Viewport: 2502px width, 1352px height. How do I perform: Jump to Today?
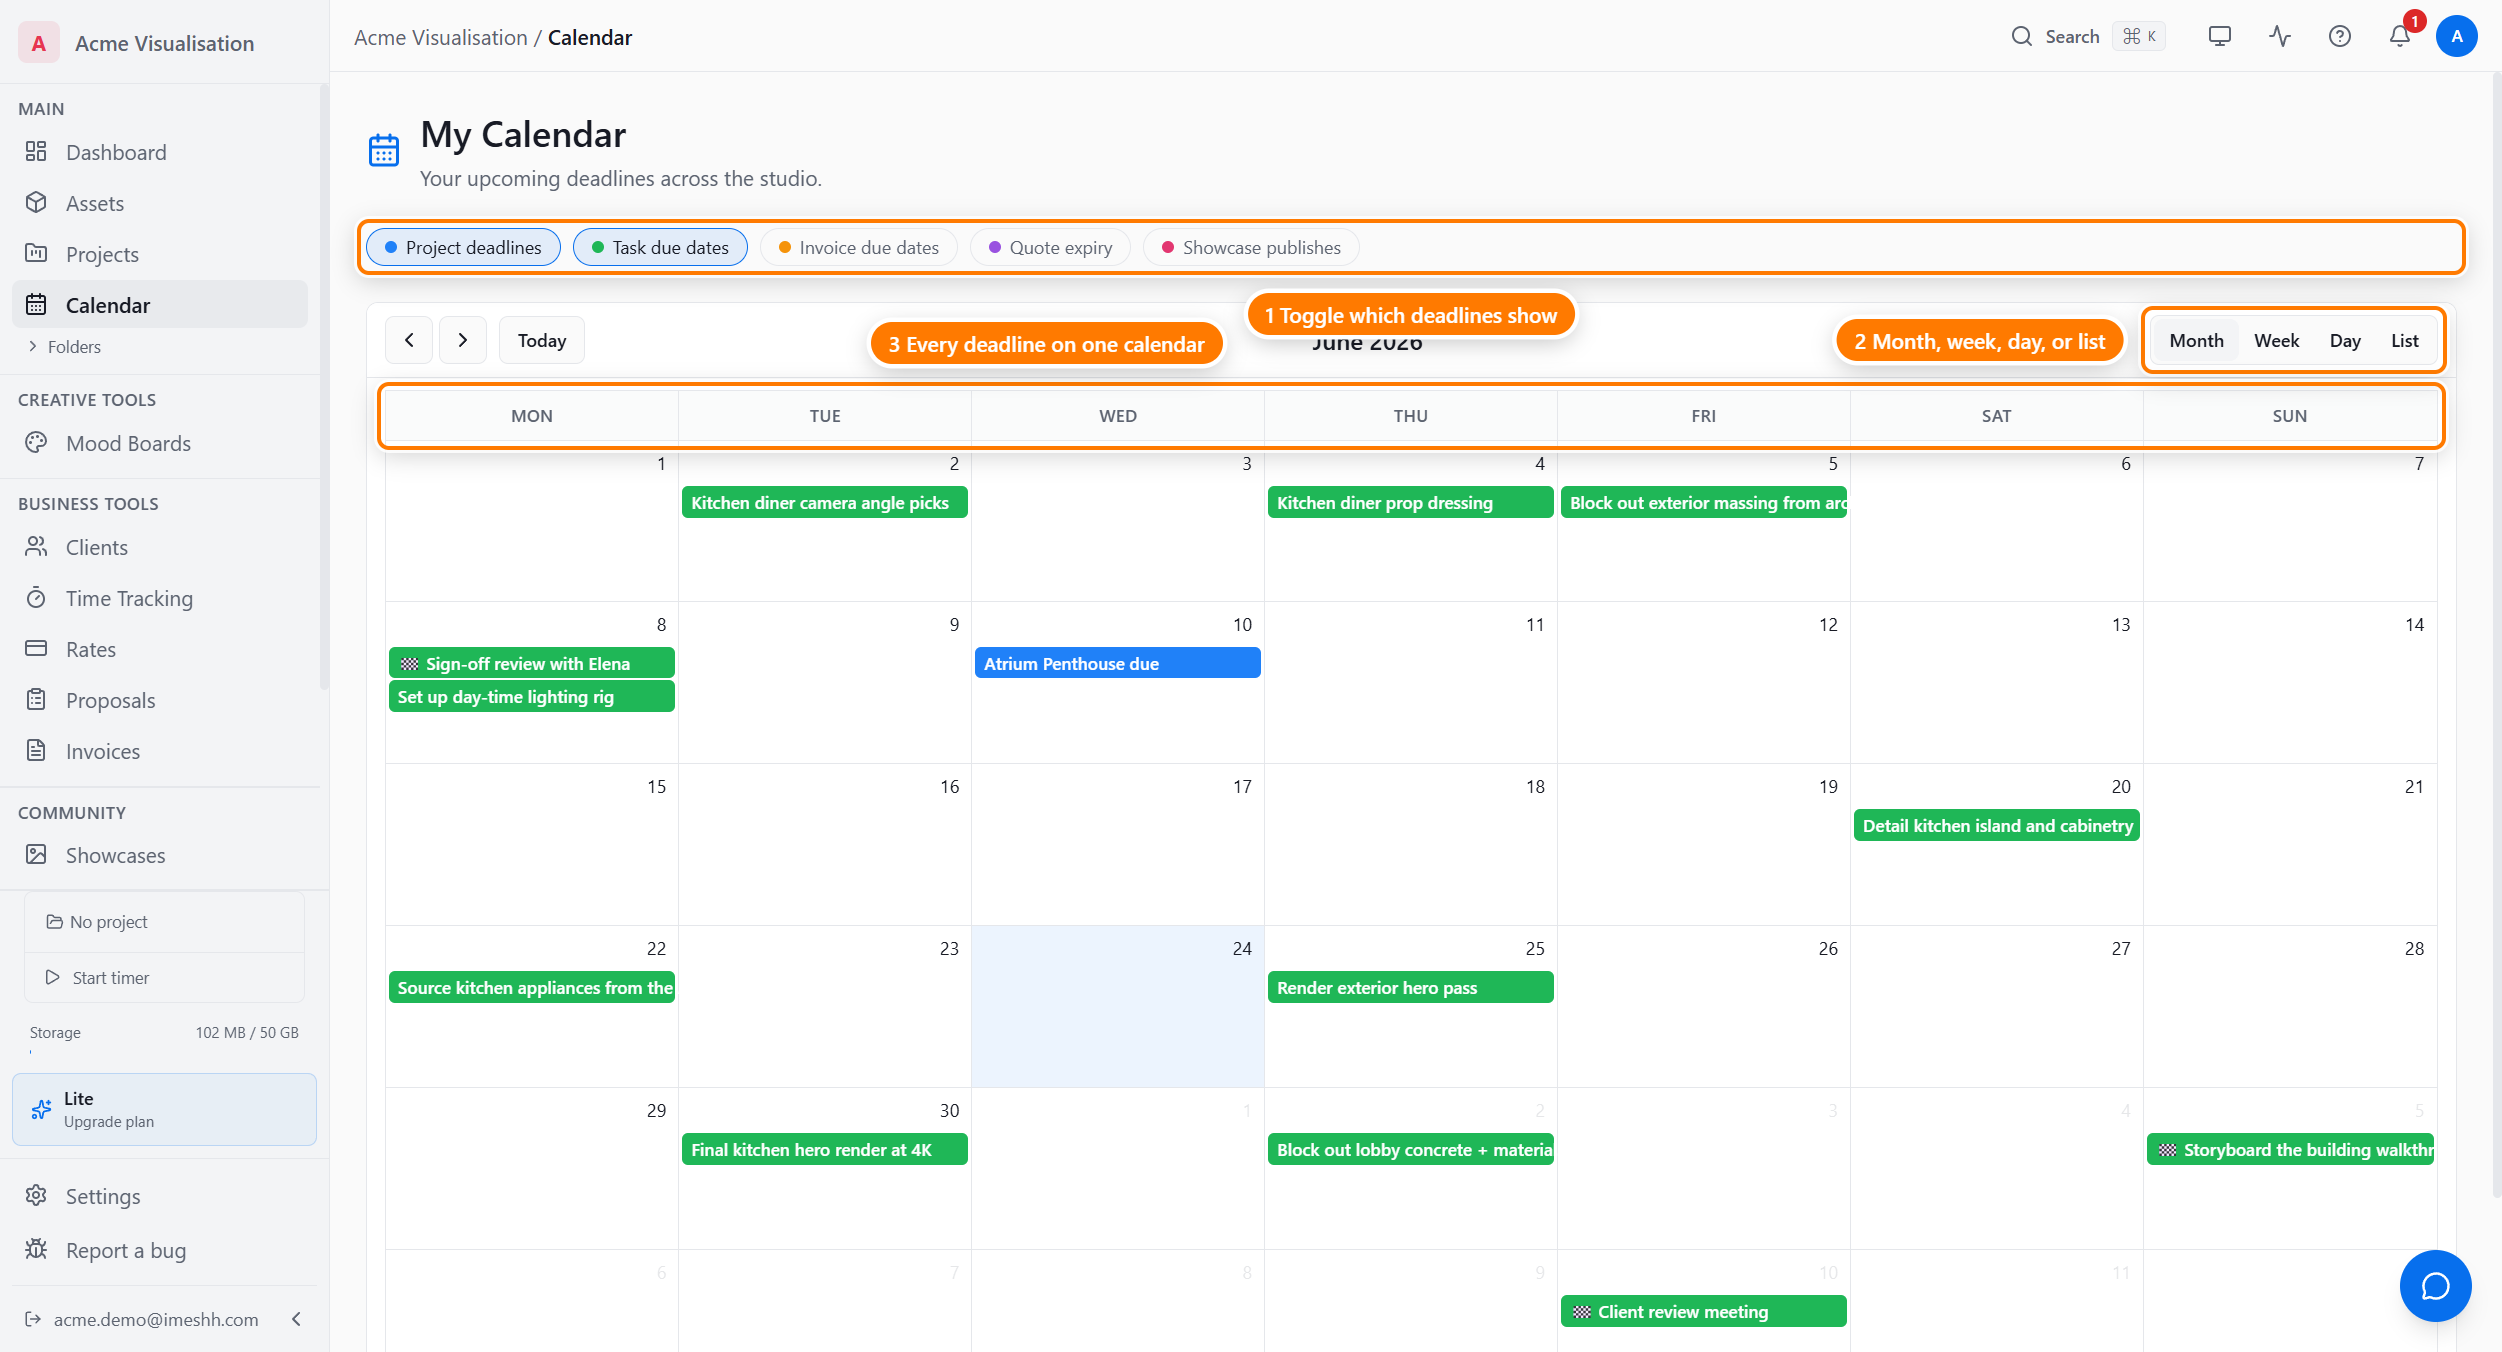pyautogui.click(x=542, y=340)
